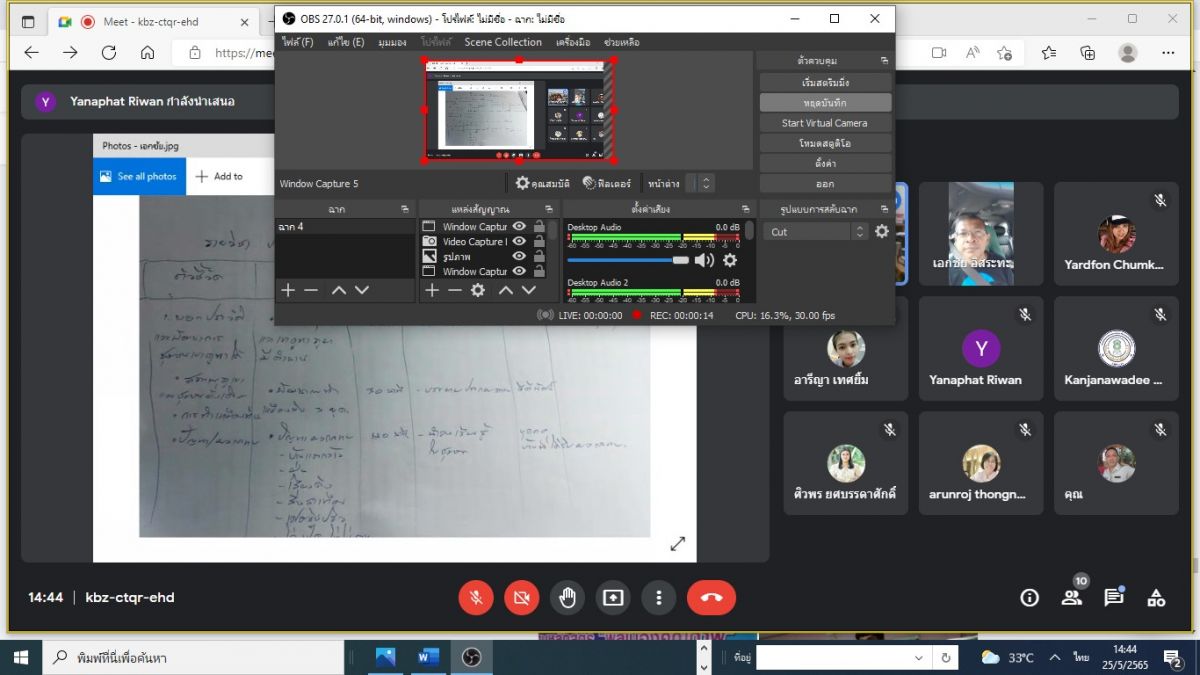Hide the Video Capture source
This screenshot has height=675, width=1200.
click(519, 241)
